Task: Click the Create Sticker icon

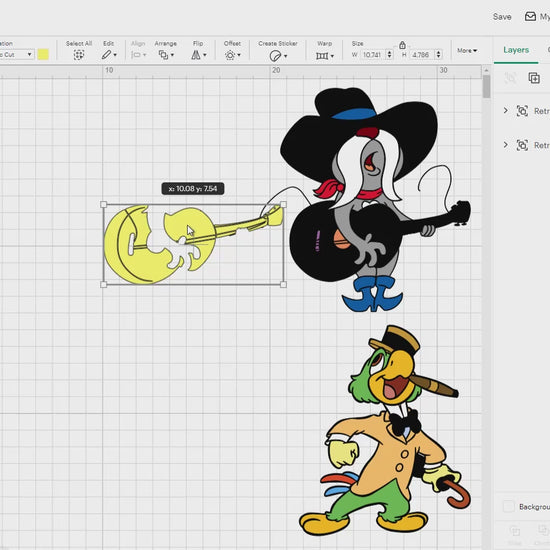Action: pyautogui.click(x=275, y=56)
